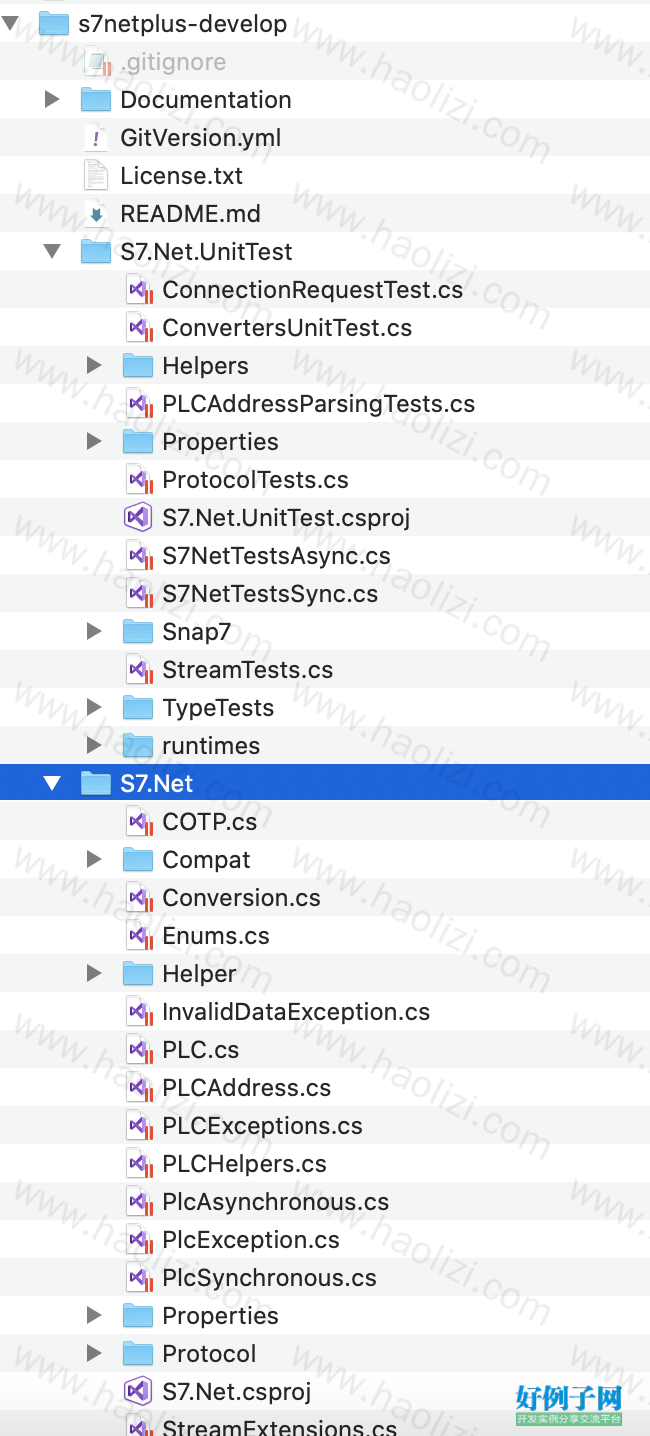The width and height of the screenshot is (650, 1436).
Task: Click the COTP.cs C# file icon
Action: click(138, 822)
